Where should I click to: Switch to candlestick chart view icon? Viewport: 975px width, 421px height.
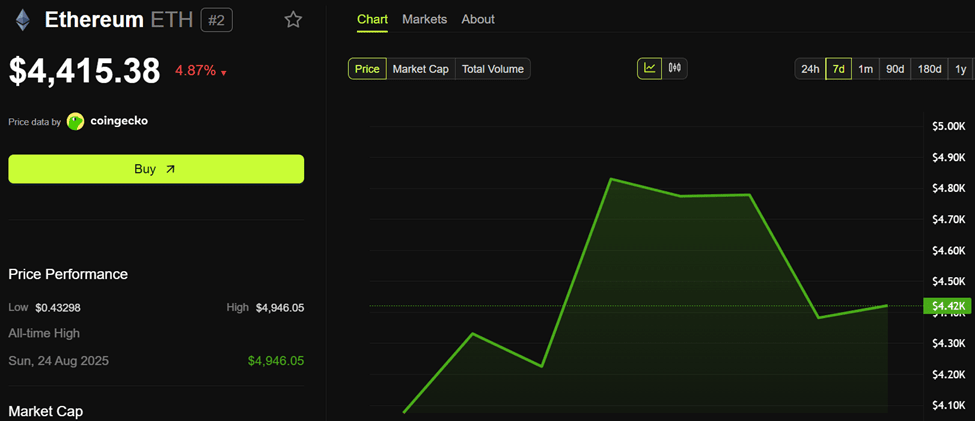tap(675, 68)
